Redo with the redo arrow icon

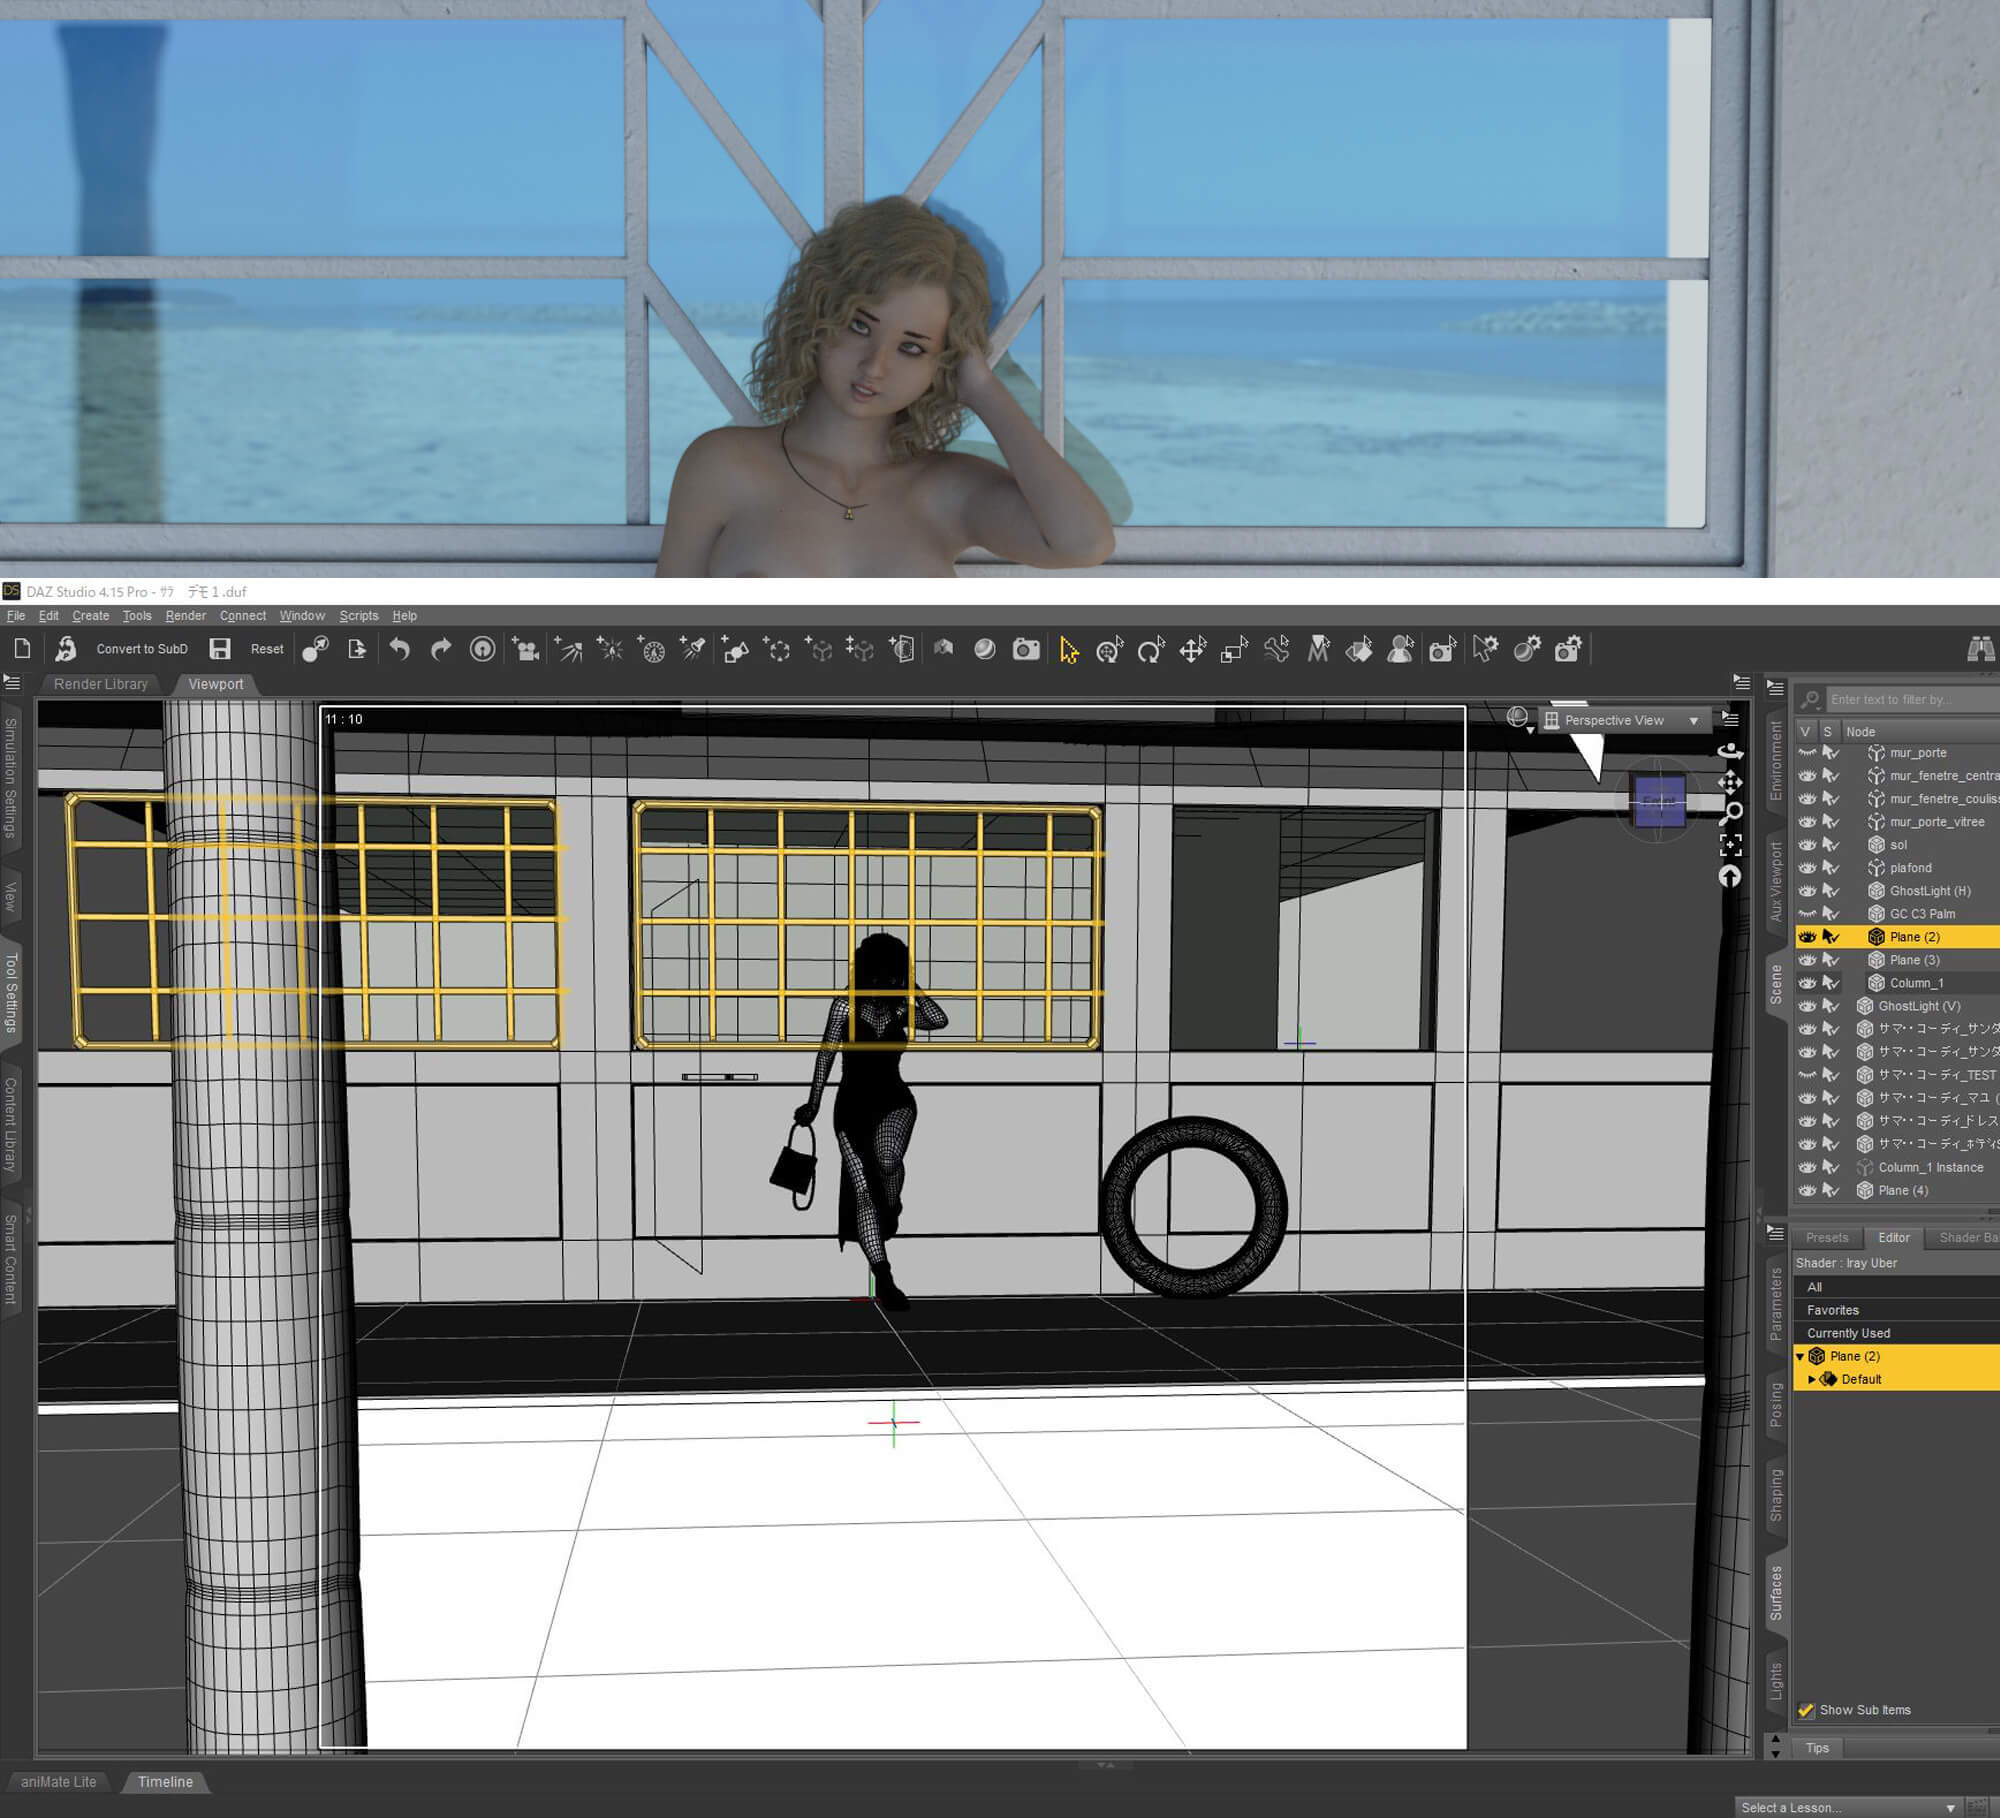(x=441, y=649)
